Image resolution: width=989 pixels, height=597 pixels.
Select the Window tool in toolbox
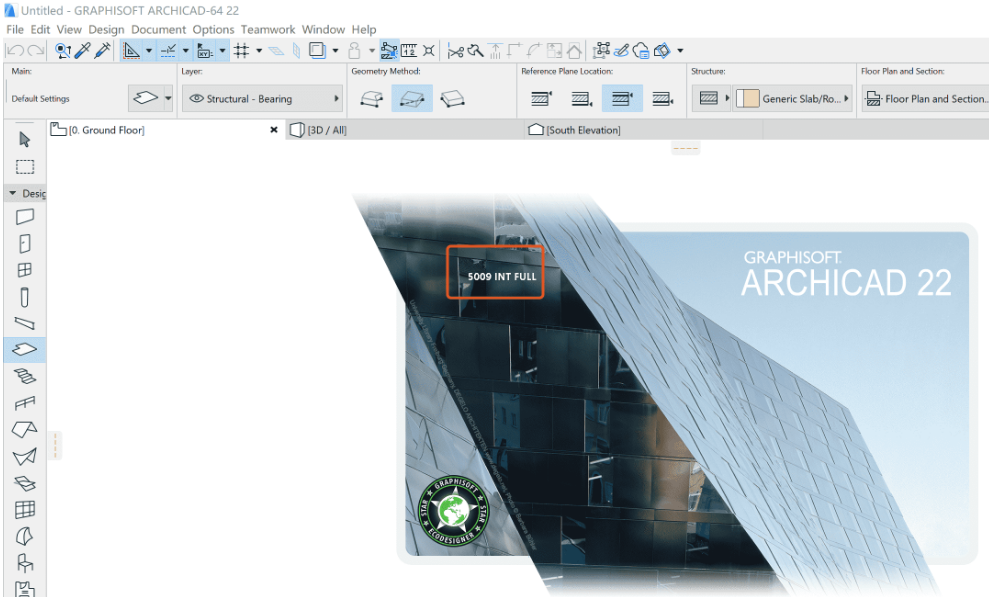(25, 270)
